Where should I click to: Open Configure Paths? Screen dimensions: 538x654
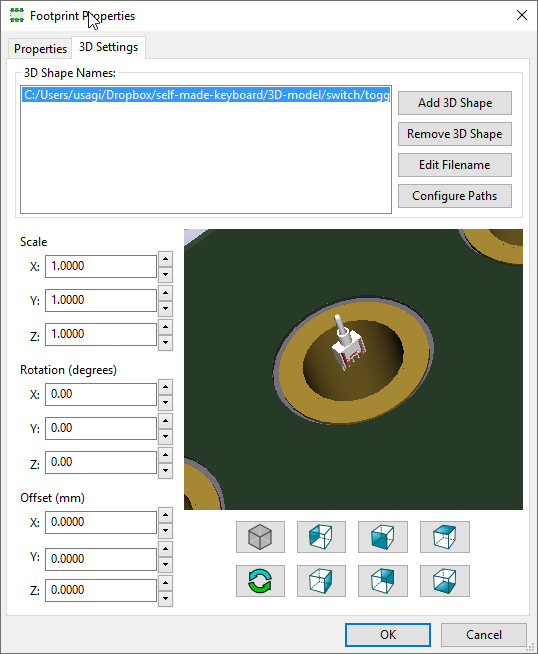click(x=455, y=196)
